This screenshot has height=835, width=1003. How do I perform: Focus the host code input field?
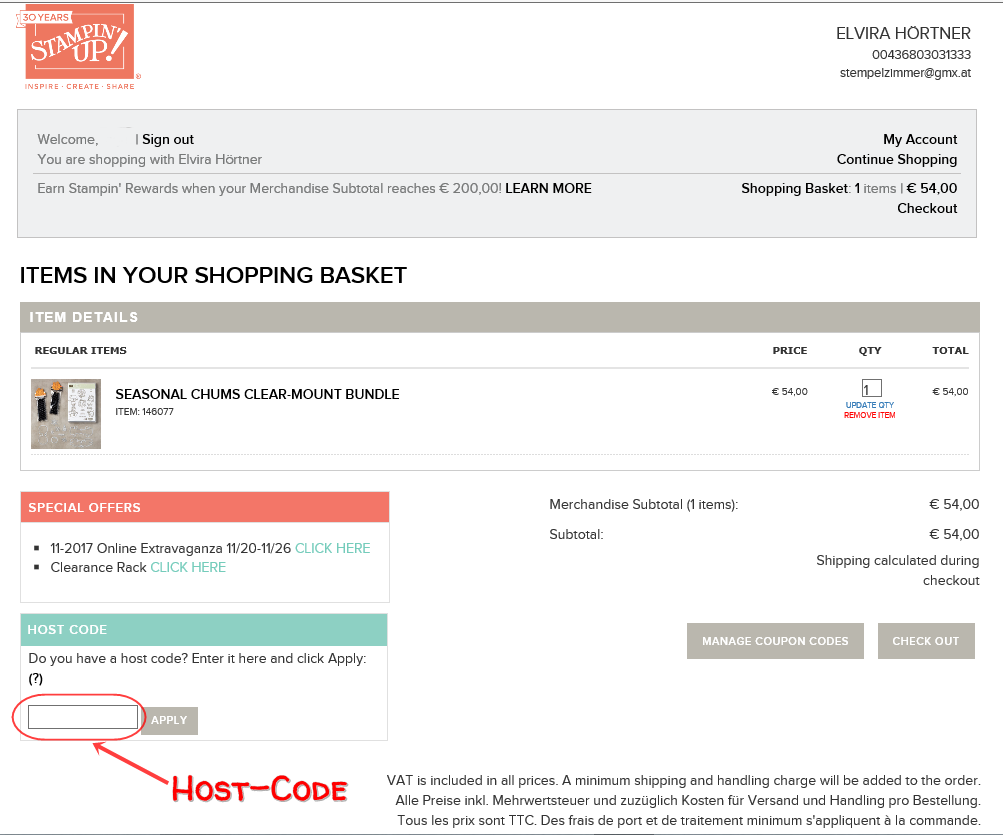(x=83, y=717)
